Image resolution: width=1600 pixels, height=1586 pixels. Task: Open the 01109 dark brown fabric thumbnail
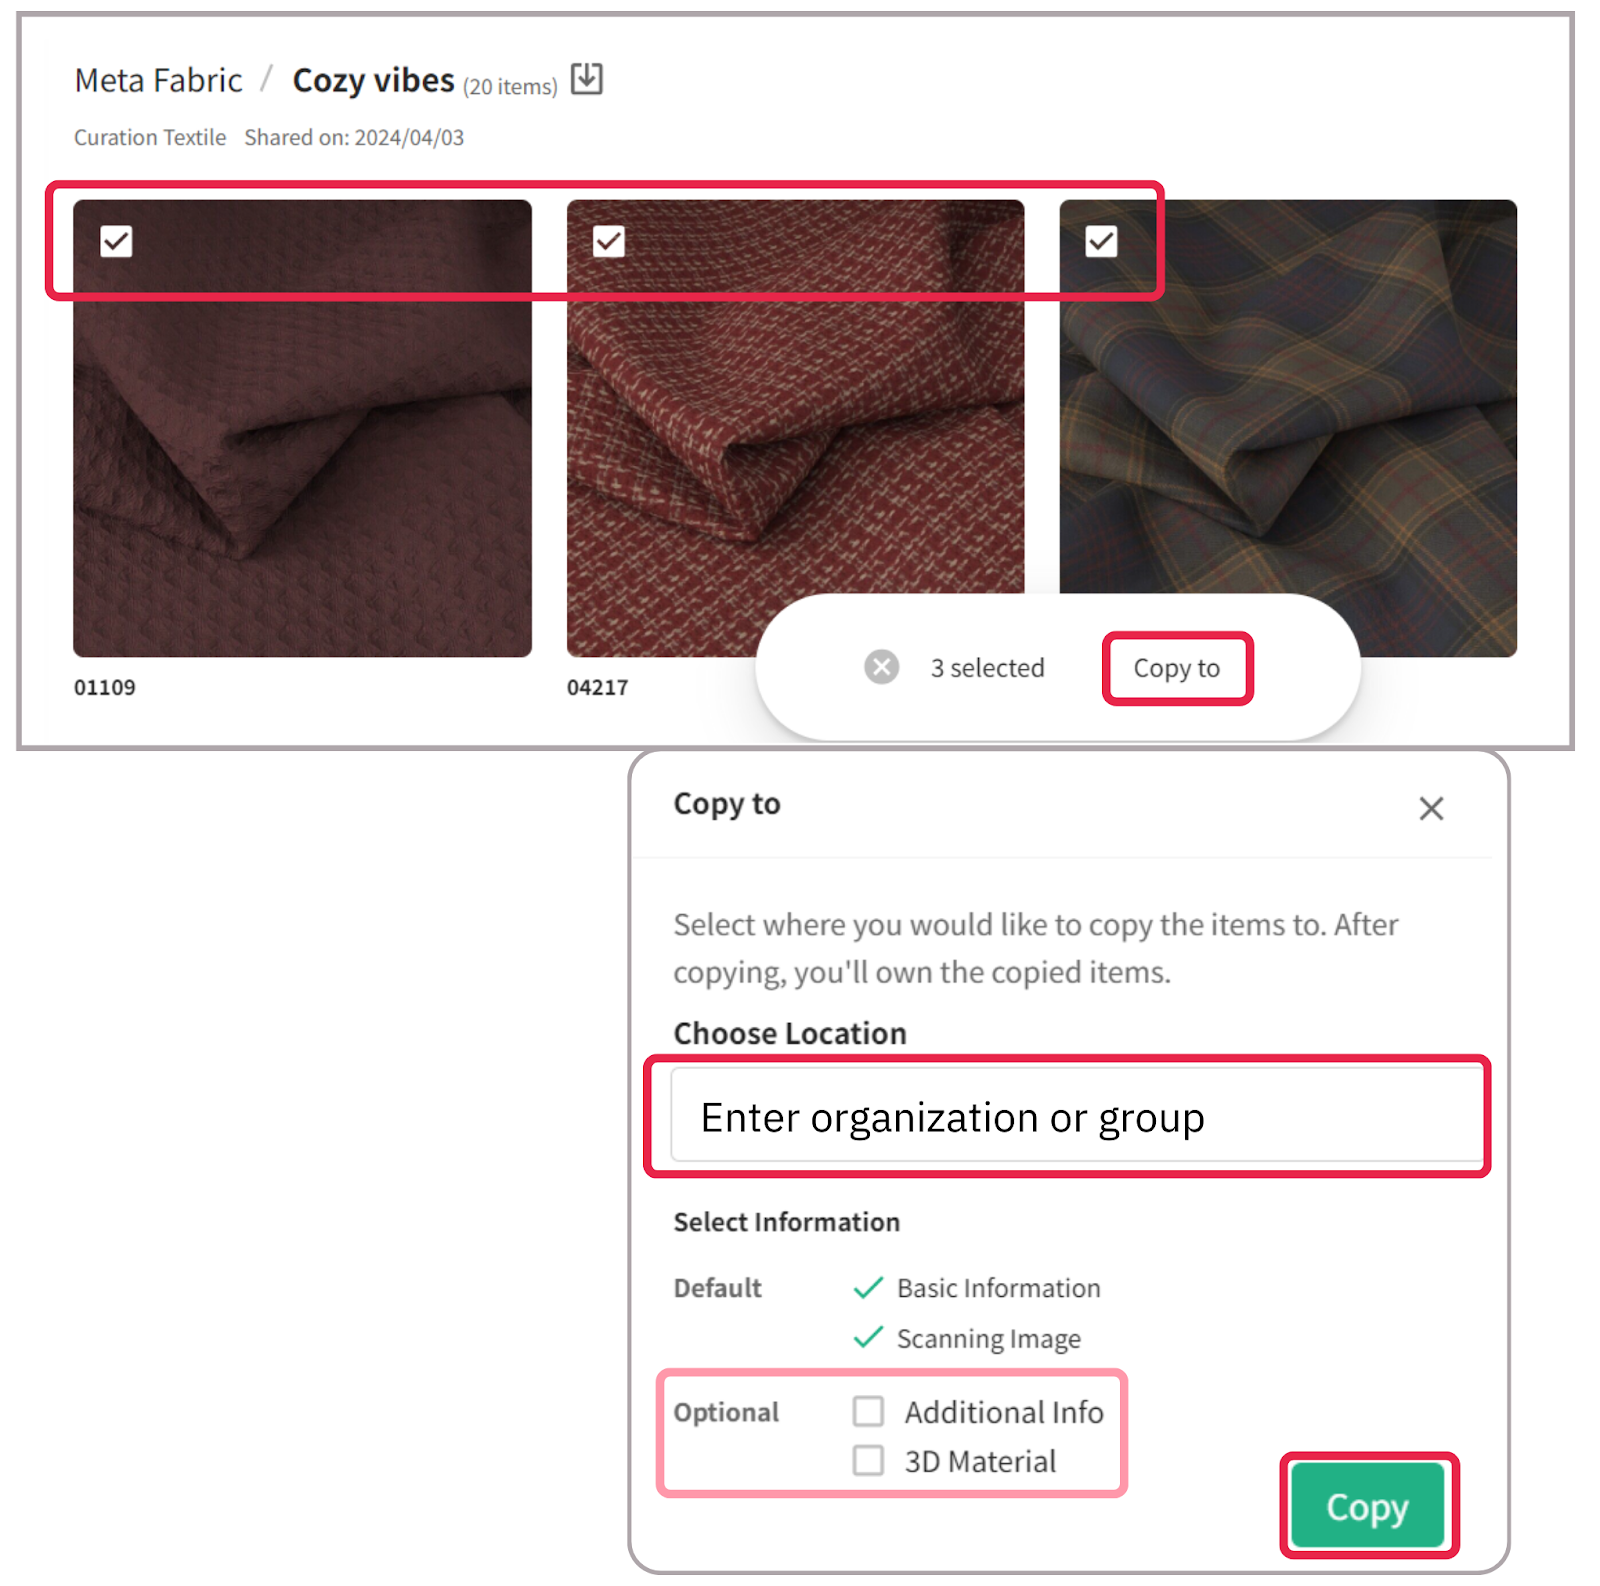302,428
